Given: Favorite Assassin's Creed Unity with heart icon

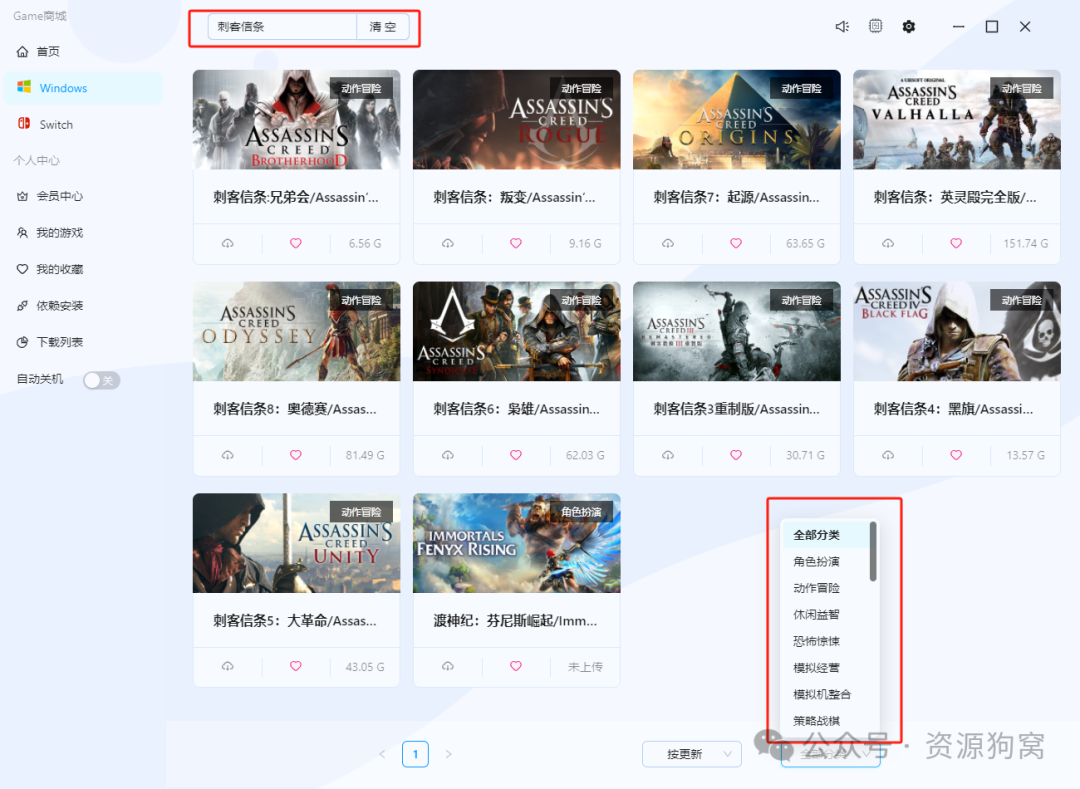Looking at the screenshot, I should [295, 666].
